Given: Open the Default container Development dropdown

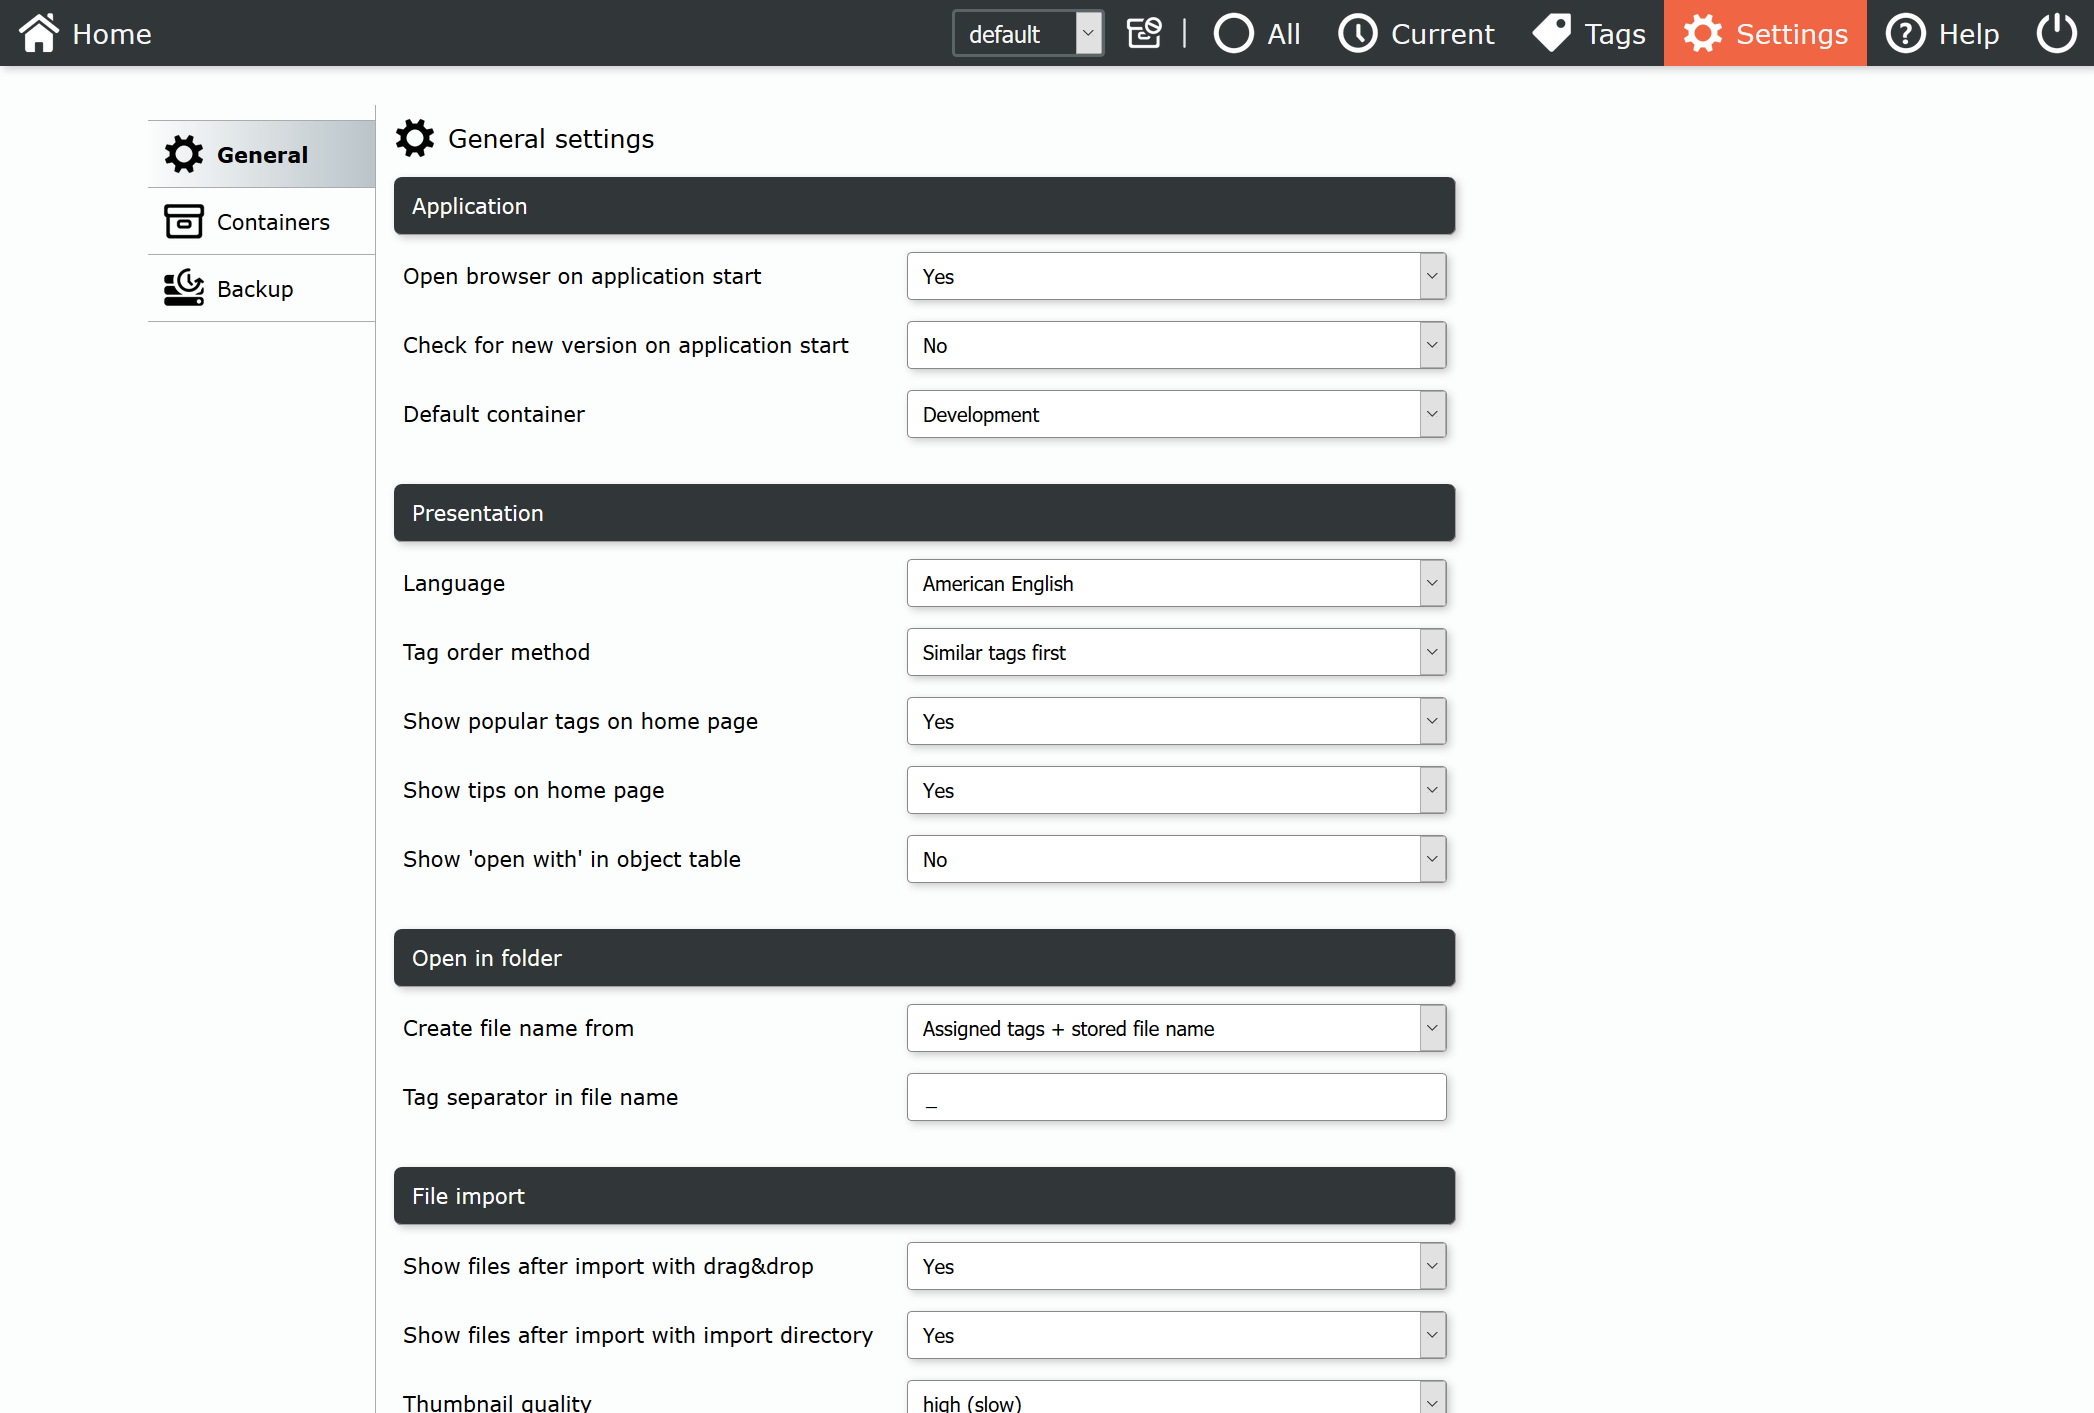Looking at the screenshot, I should point(1176,414).
